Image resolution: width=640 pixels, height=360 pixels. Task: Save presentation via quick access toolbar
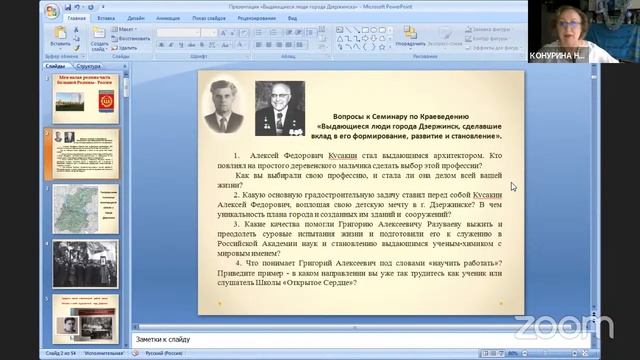pos(68,7)
